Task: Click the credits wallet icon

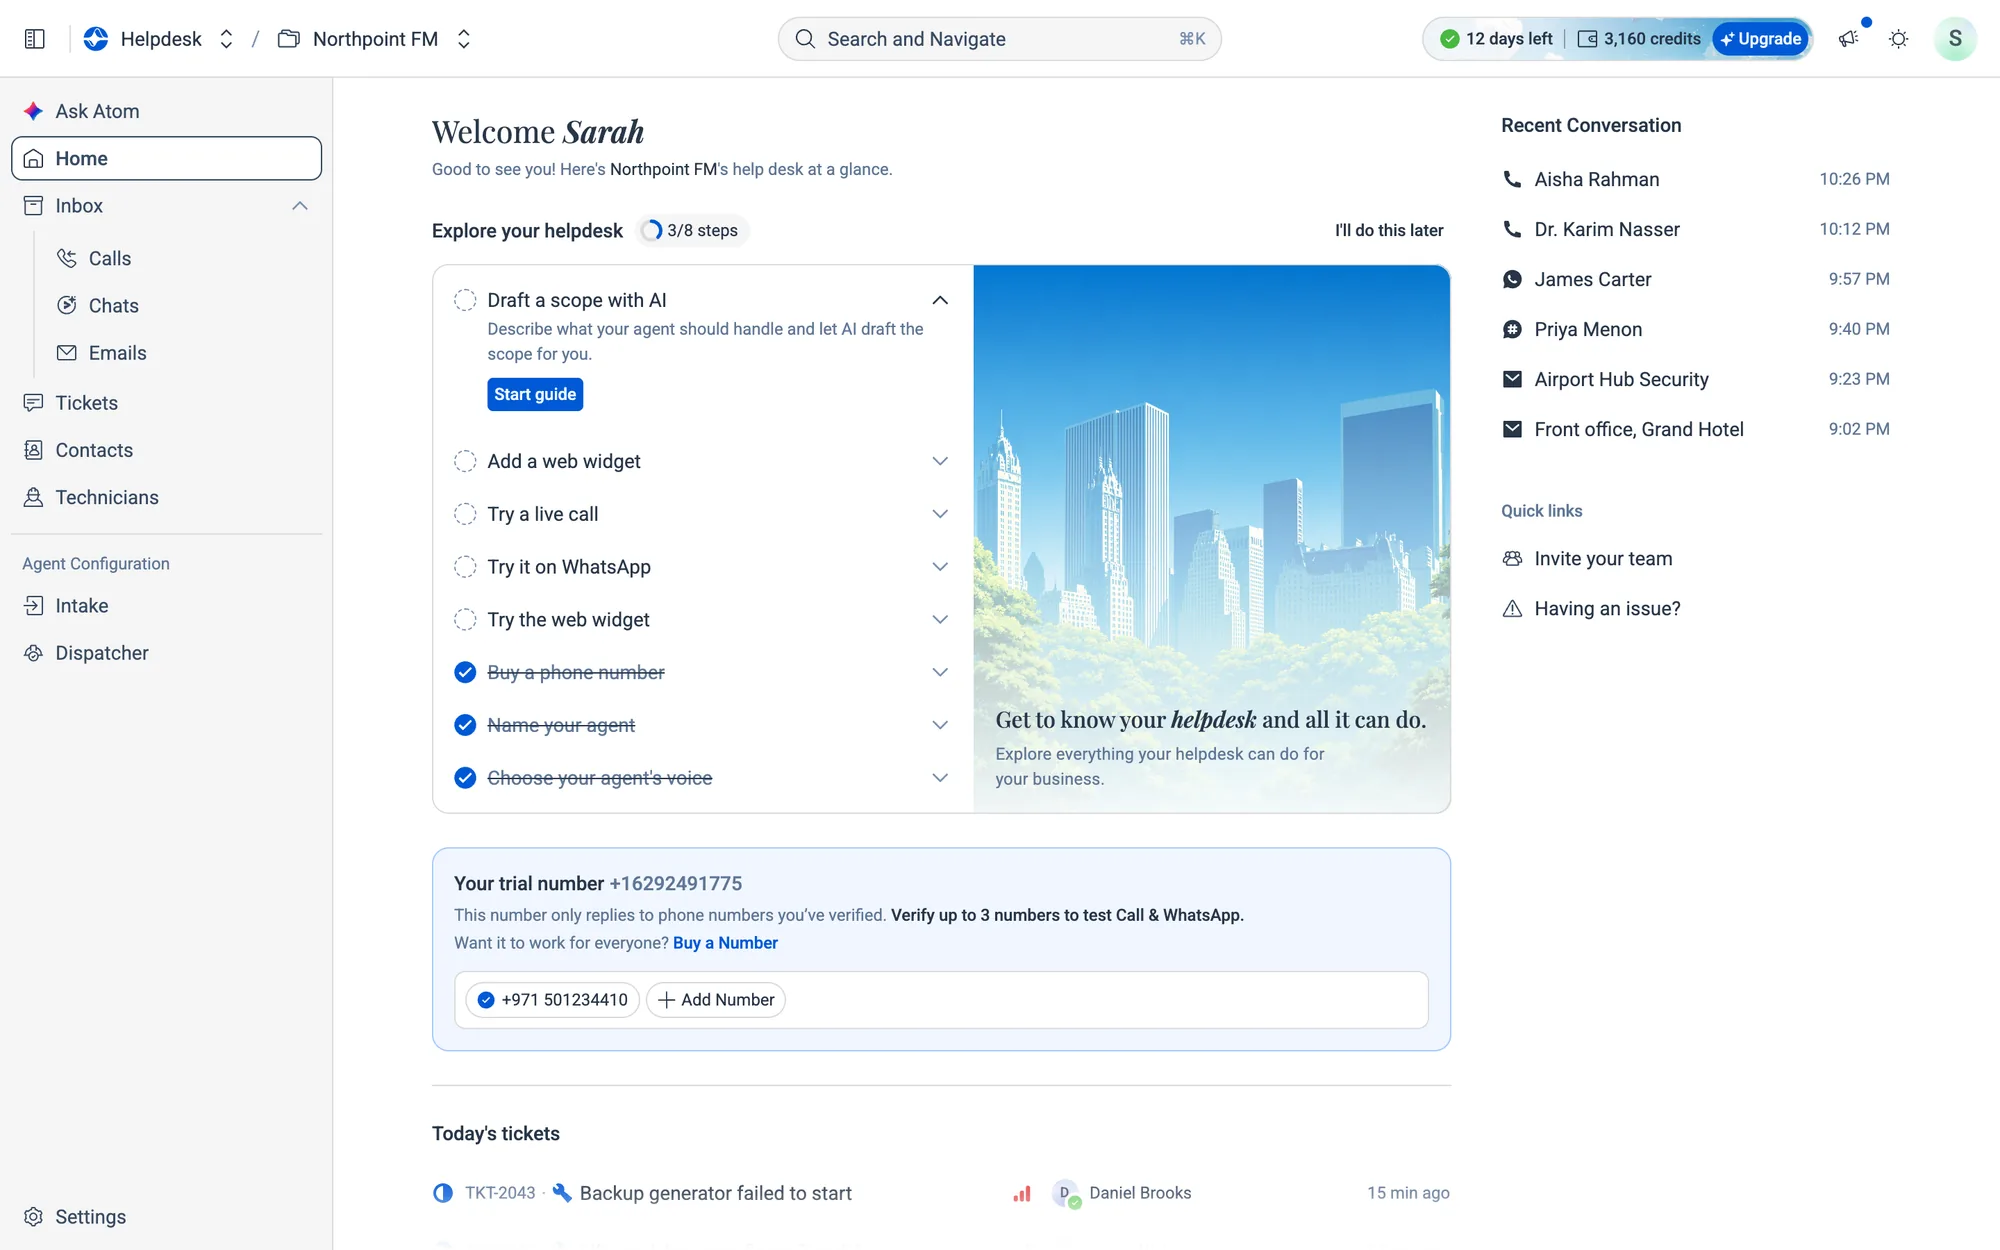Action: [1587, 39]
